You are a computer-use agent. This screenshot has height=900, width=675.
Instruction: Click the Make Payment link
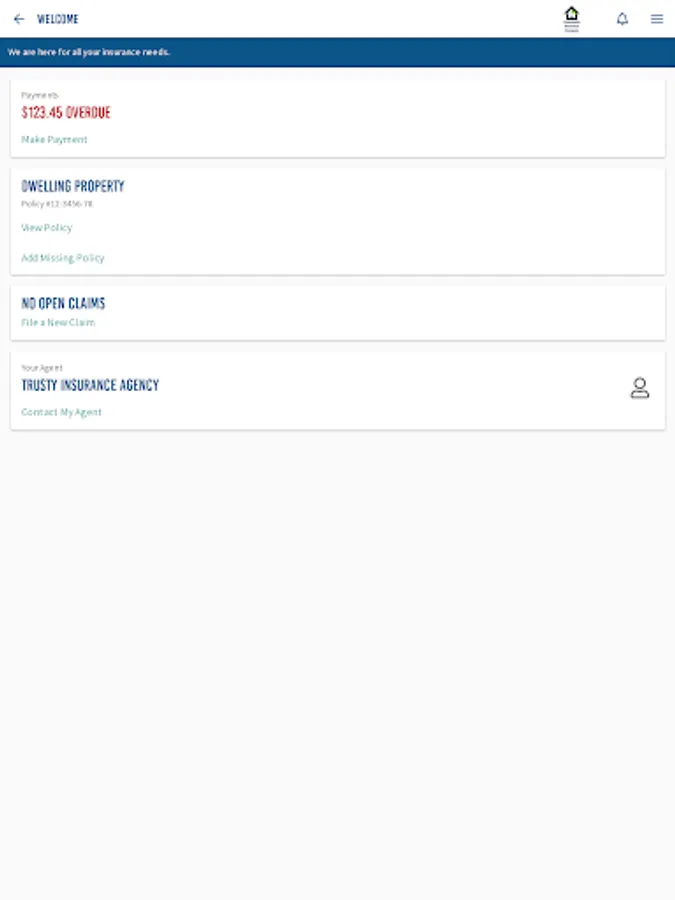pyautogui.click(x=54, y=139)
